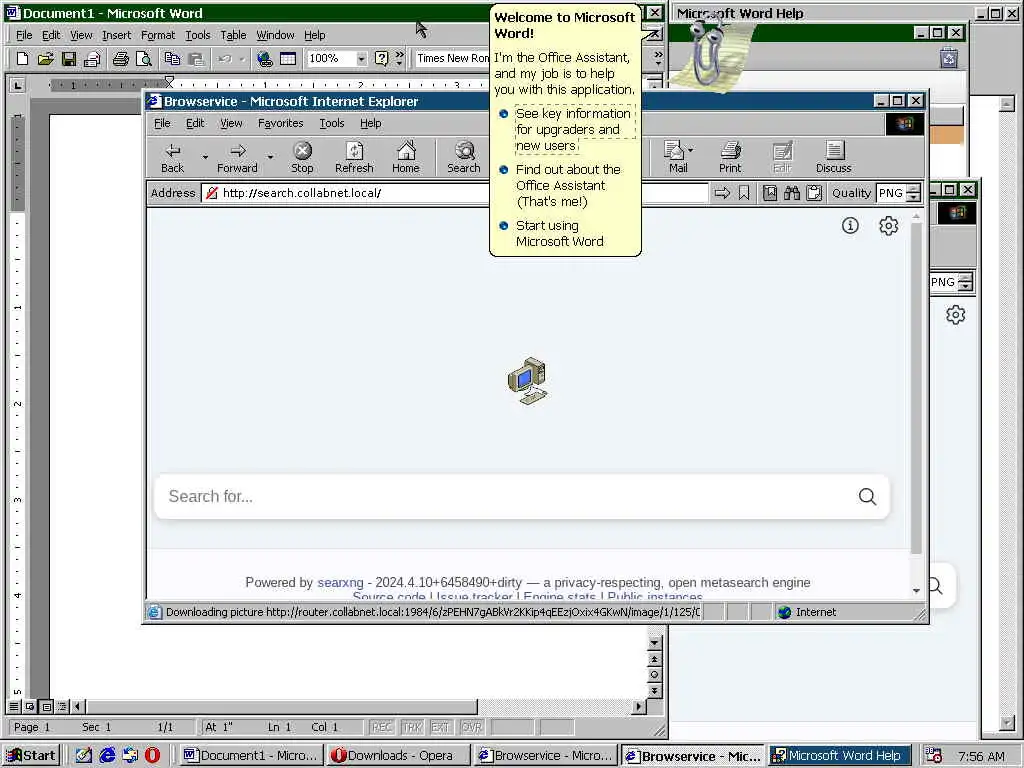Image resolution: width=1024 pixels, height=768 pixels.
Task: Open the Word Table menu
Action: pyautogui.click(x=233, y=35)
